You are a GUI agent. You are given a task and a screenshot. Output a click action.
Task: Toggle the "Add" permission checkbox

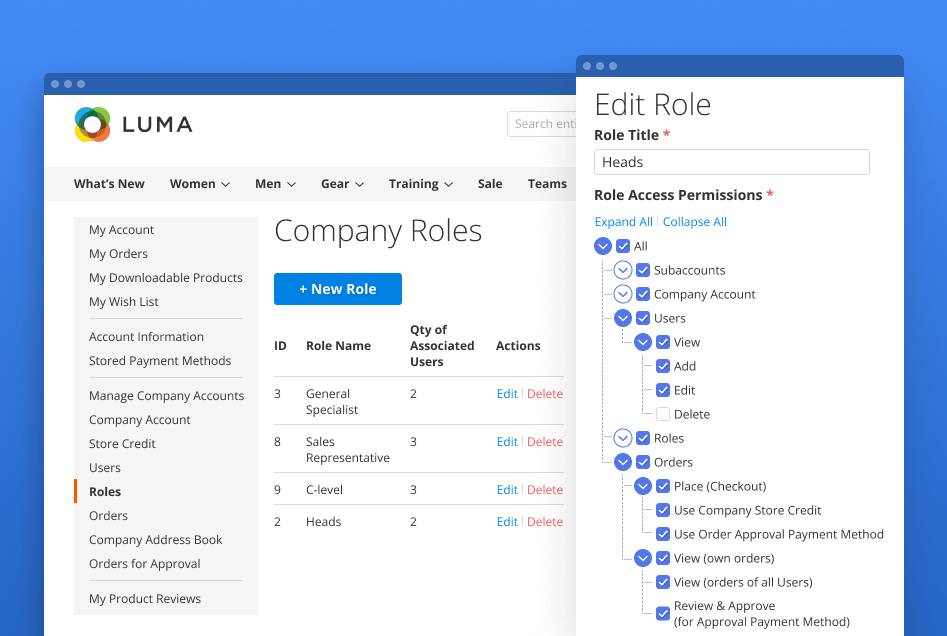(x=662, y=366)
